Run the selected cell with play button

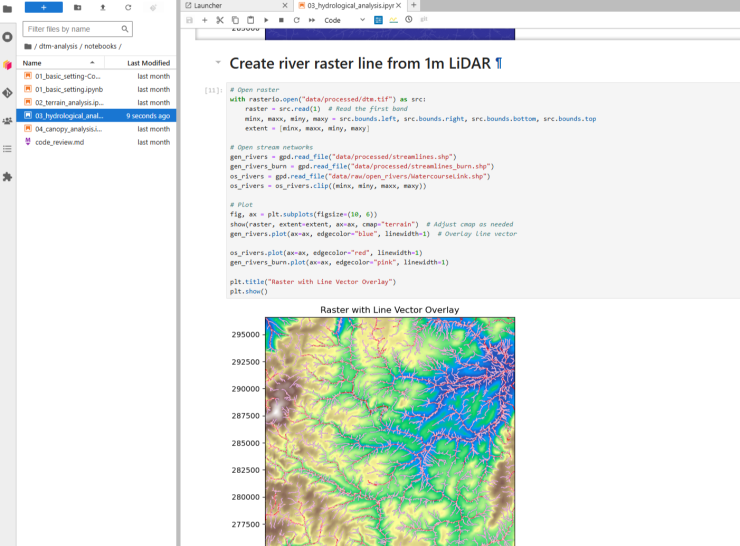266,20
